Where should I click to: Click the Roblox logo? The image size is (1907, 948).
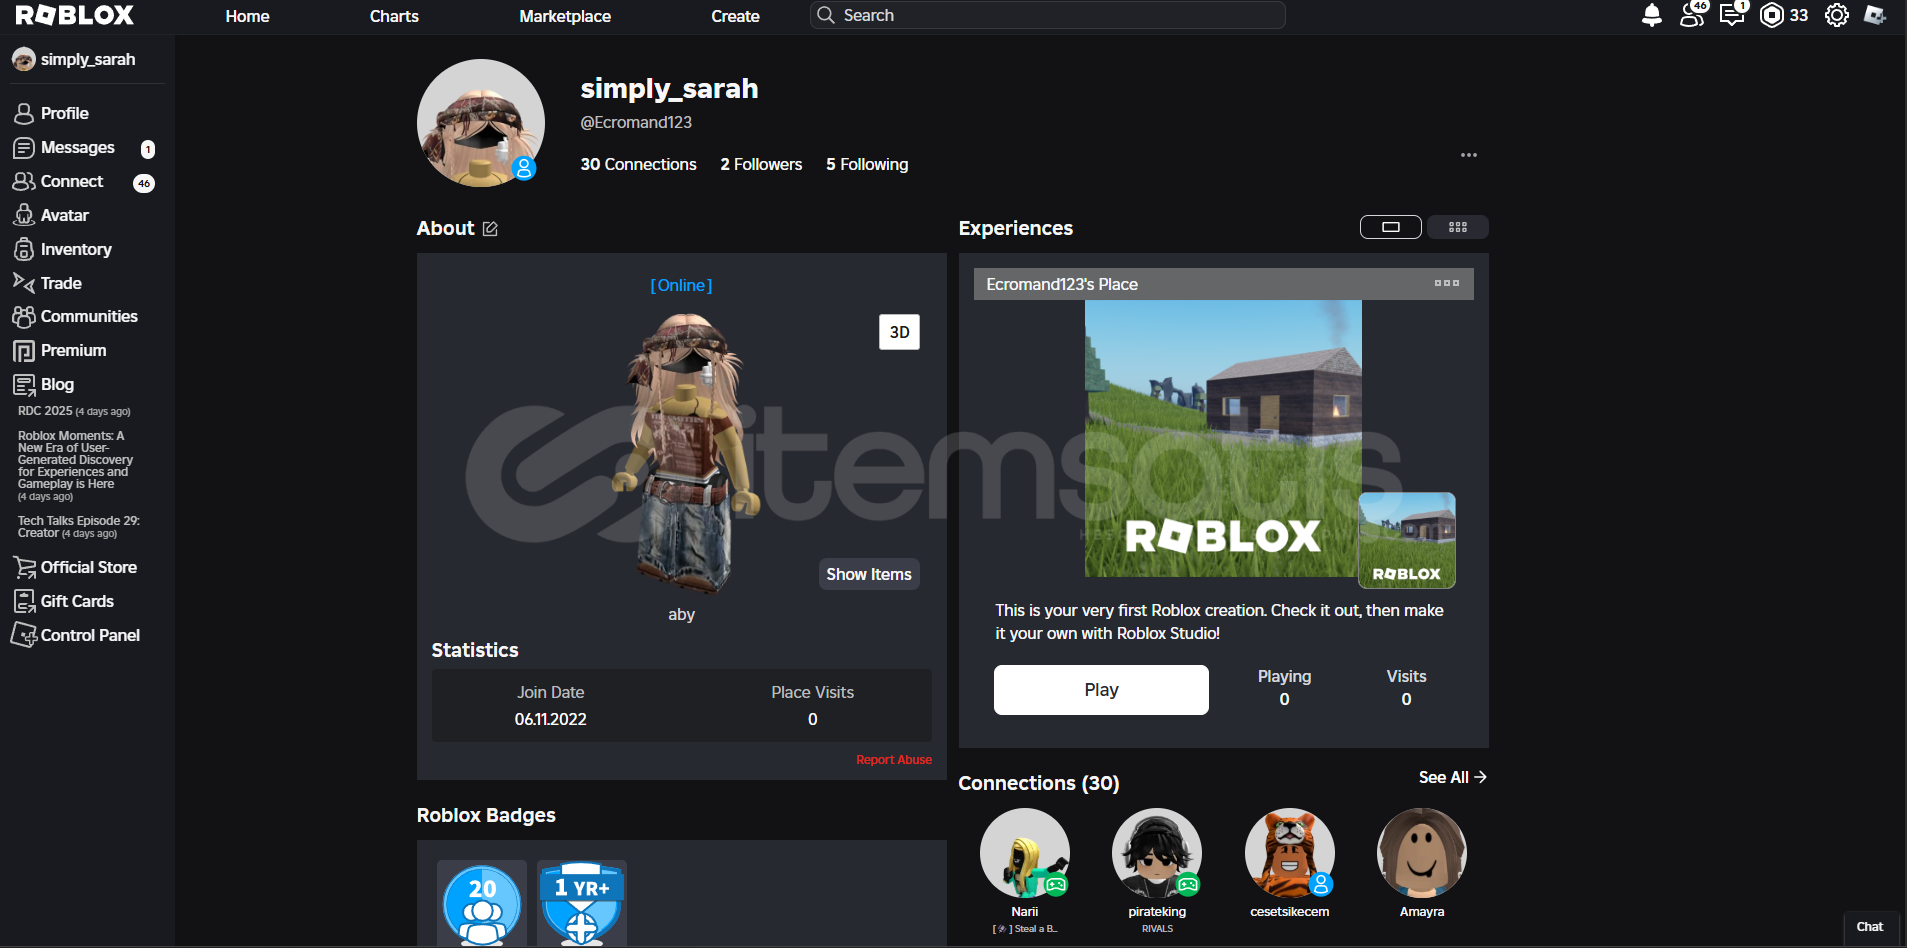point(75,15)
